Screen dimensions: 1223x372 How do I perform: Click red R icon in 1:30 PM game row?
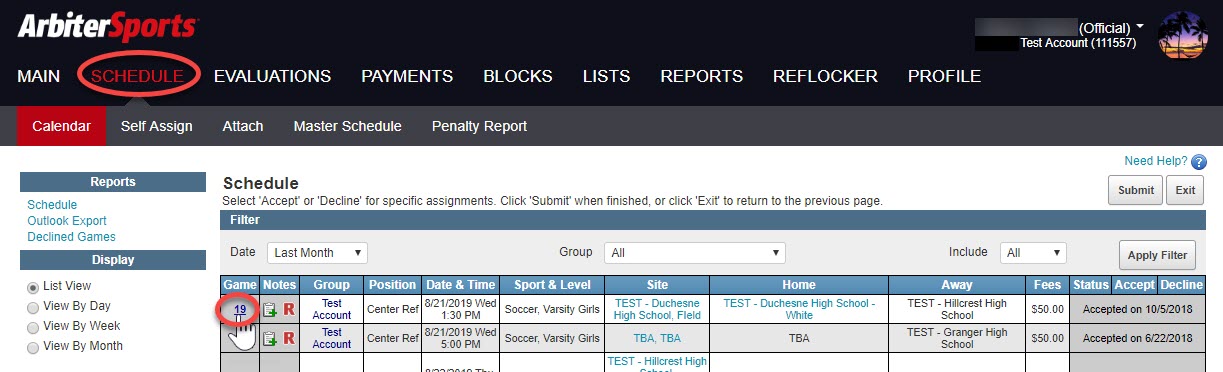point(289,310)
